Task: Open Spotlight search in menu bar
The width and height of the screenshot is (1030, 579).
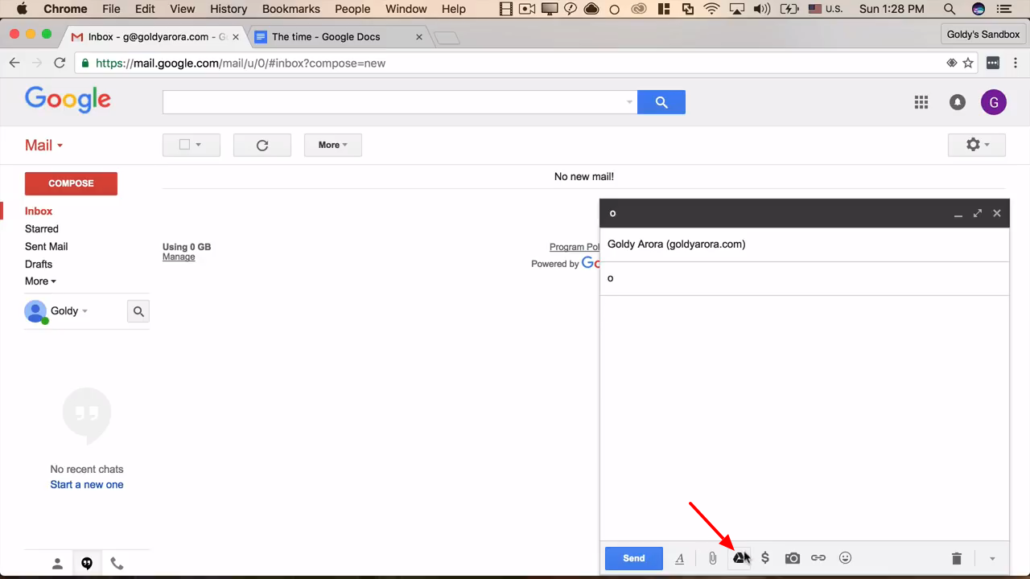Action: pyautogui.click(x=949, y=9)
